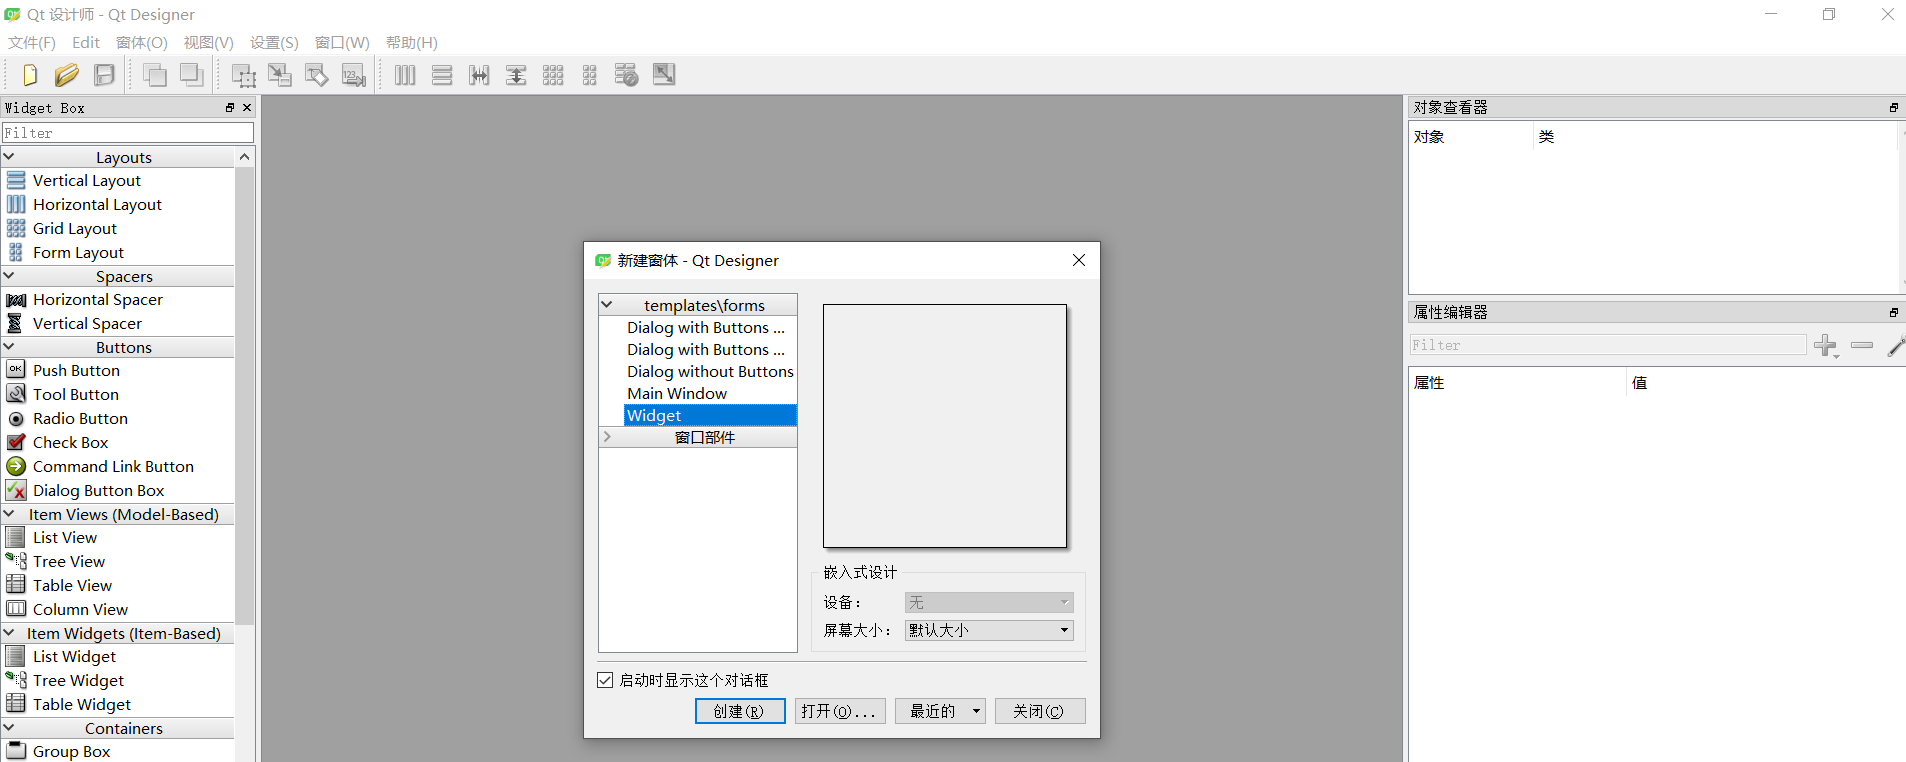1906x762 pixels.
Task: Select Command Link Button widget
Action: click(x=113, y=466)
